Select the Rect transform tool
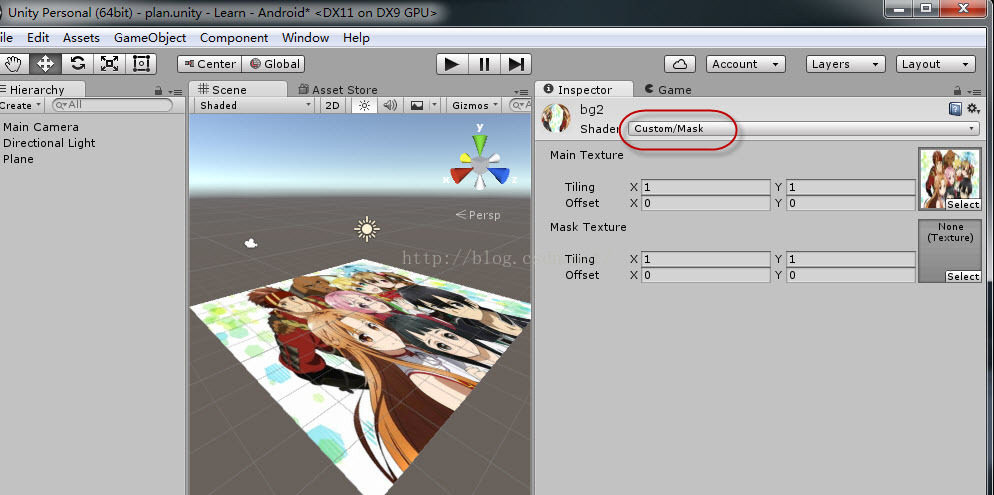This screenshot has width=994, height=495. point(141,64)
